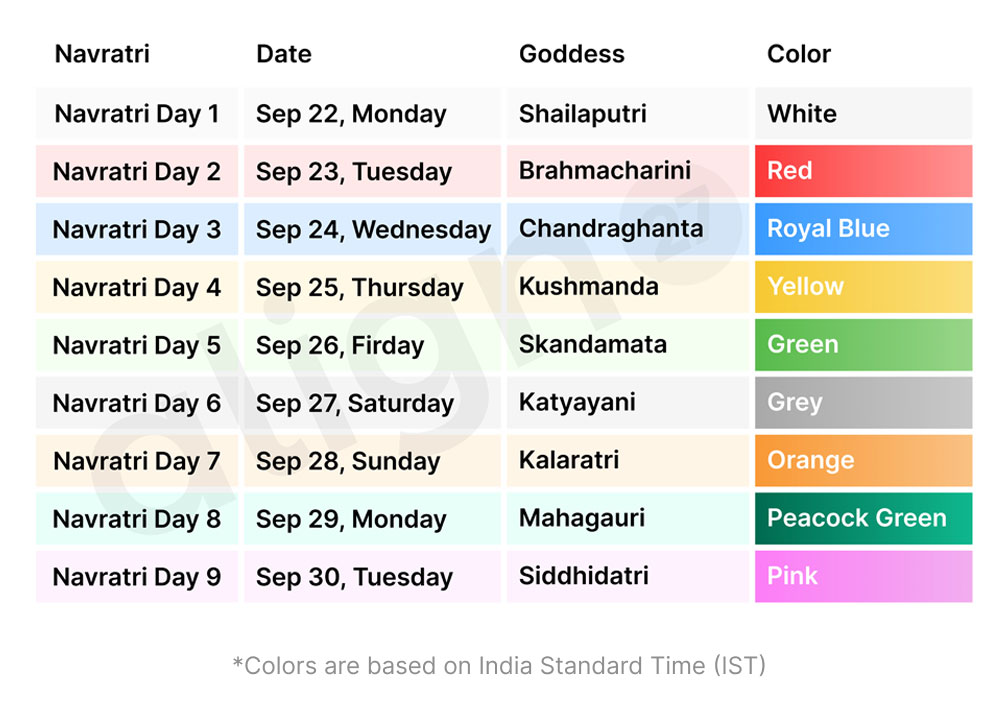Click the Peacock Green swatch

click(863, 519)
